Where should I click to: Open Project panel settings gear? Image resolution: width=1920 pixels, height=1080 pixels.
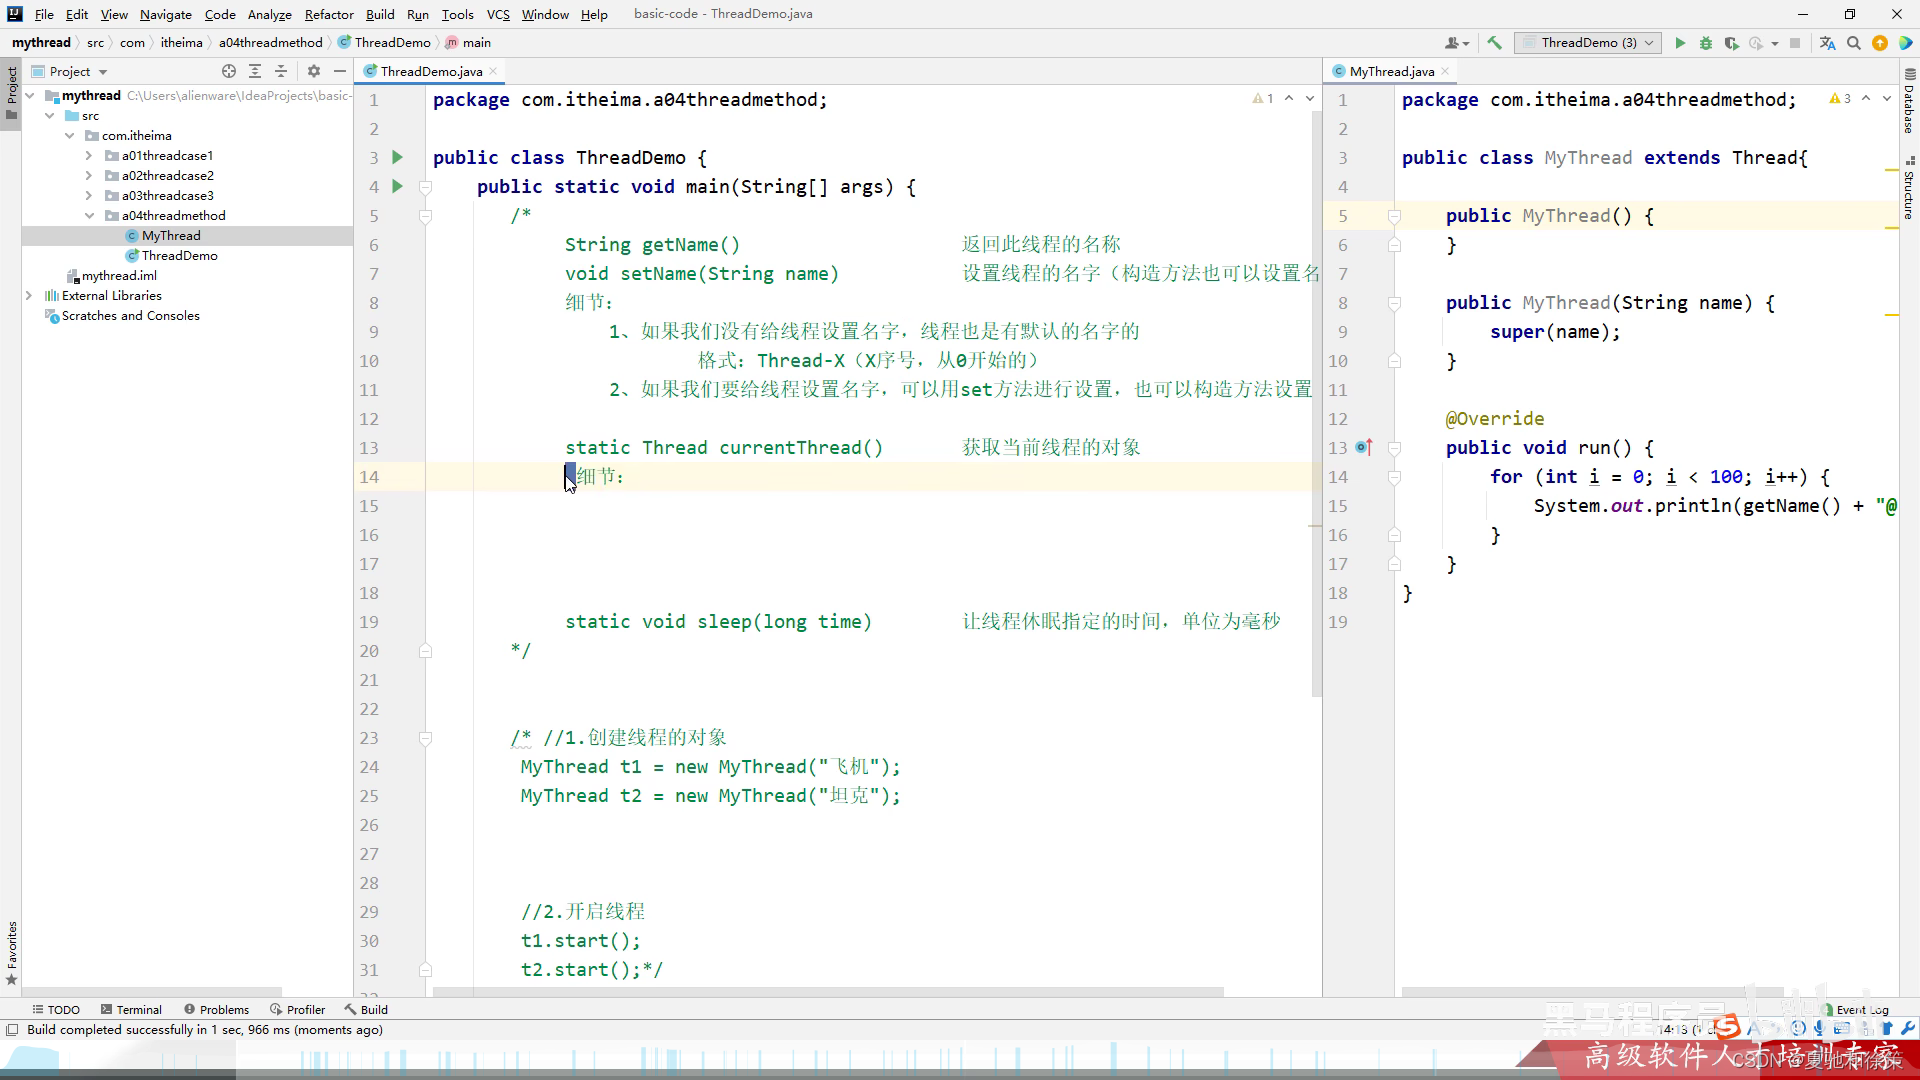[x=314, y=71]
